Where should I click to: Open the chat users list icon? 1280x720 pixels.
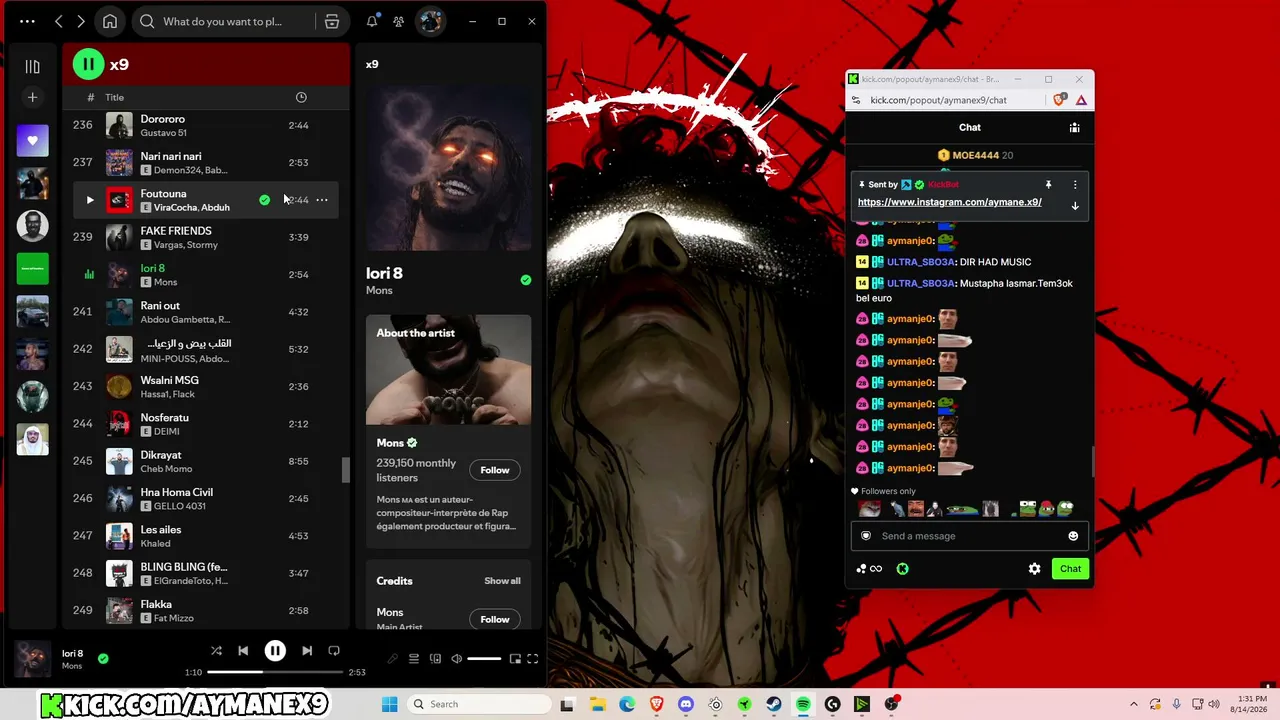pos(1074,128)
